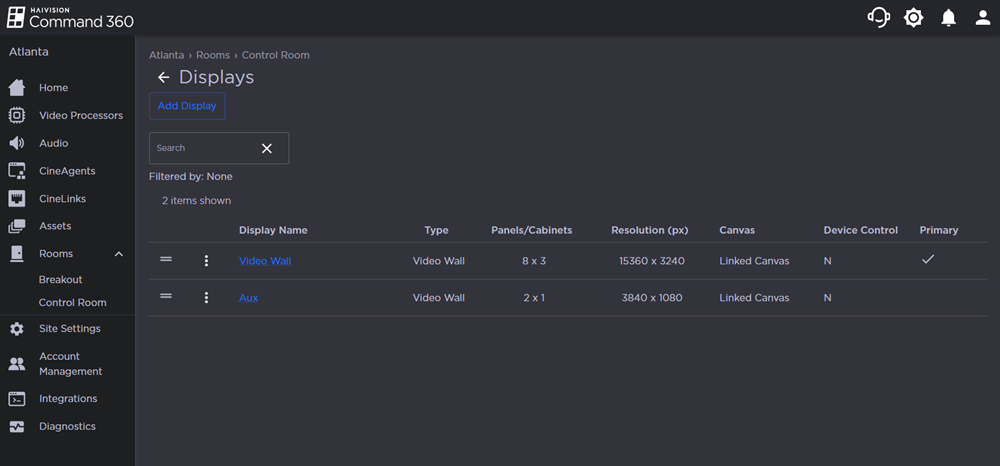Open the three-dot menu for Video Wall
This screenshot has width=1000, height=466.
point(207,261)
